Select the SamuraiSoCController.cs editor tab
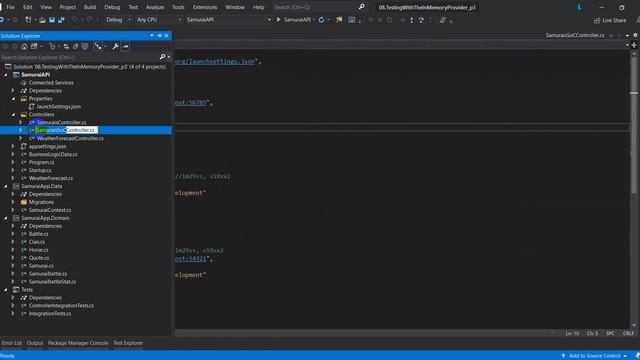The image size is (640, 360). coord(575,35)
